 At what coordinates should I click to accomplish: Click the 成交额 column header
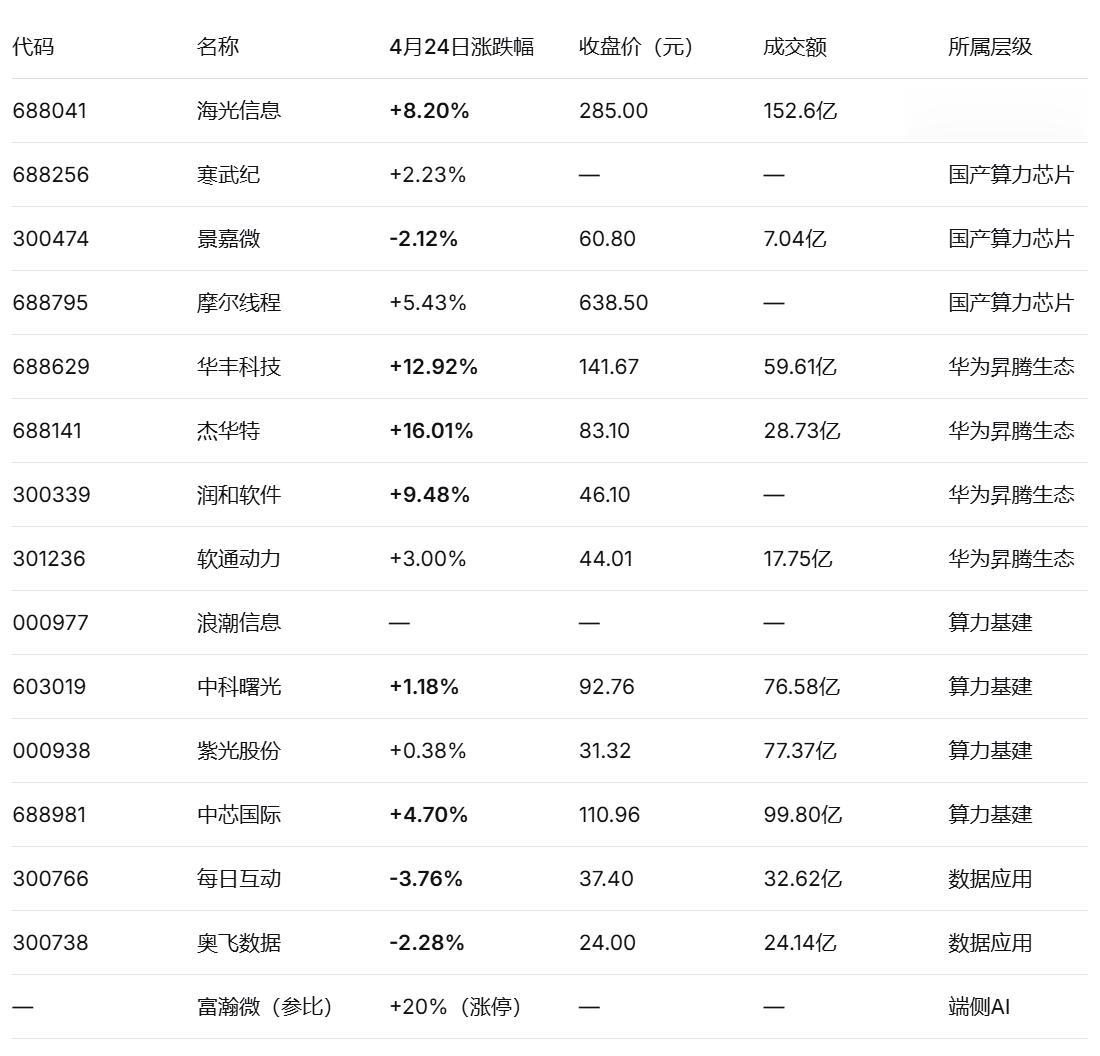coord(795,47)
